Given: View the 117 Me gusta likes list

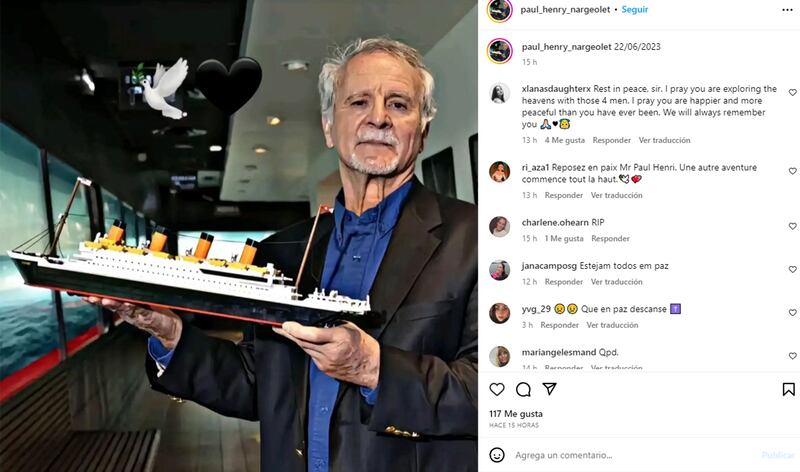Looking at the screenshot, I should [516, 414].
